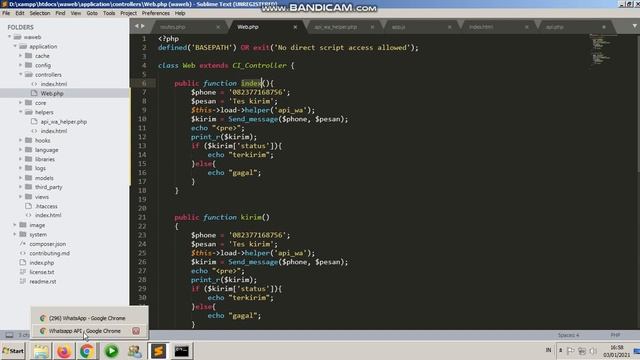
Task: Expand the core folder
Action: [20, 102]
